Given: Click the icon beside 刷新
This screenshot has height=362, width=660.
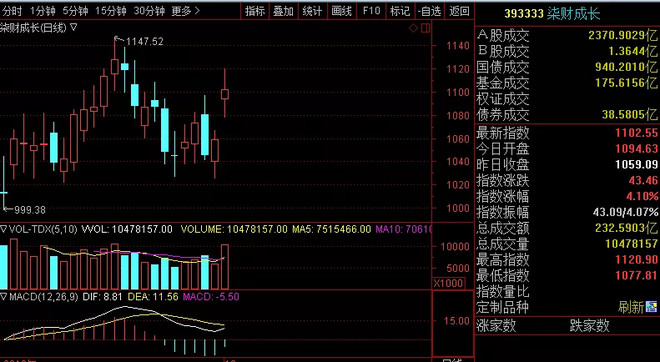Looking at the screenshot, I should coord(651,307).
